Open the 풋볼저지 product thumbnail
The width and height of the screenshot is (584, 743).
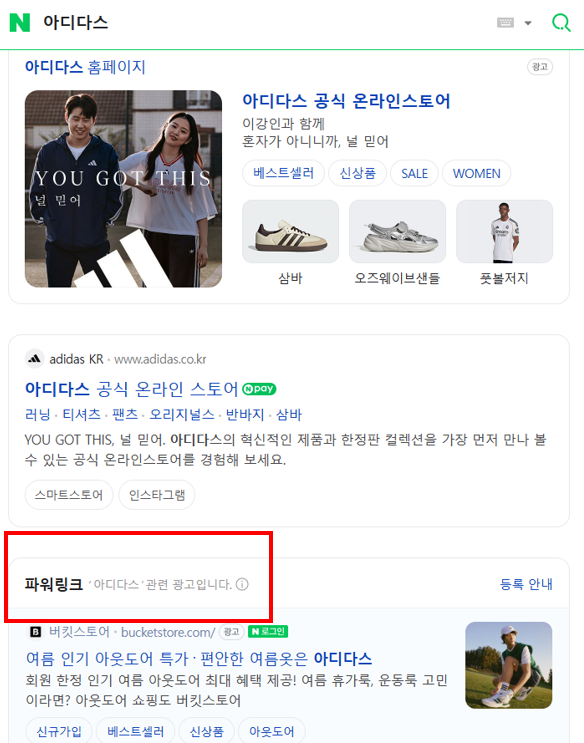[504, 232]
